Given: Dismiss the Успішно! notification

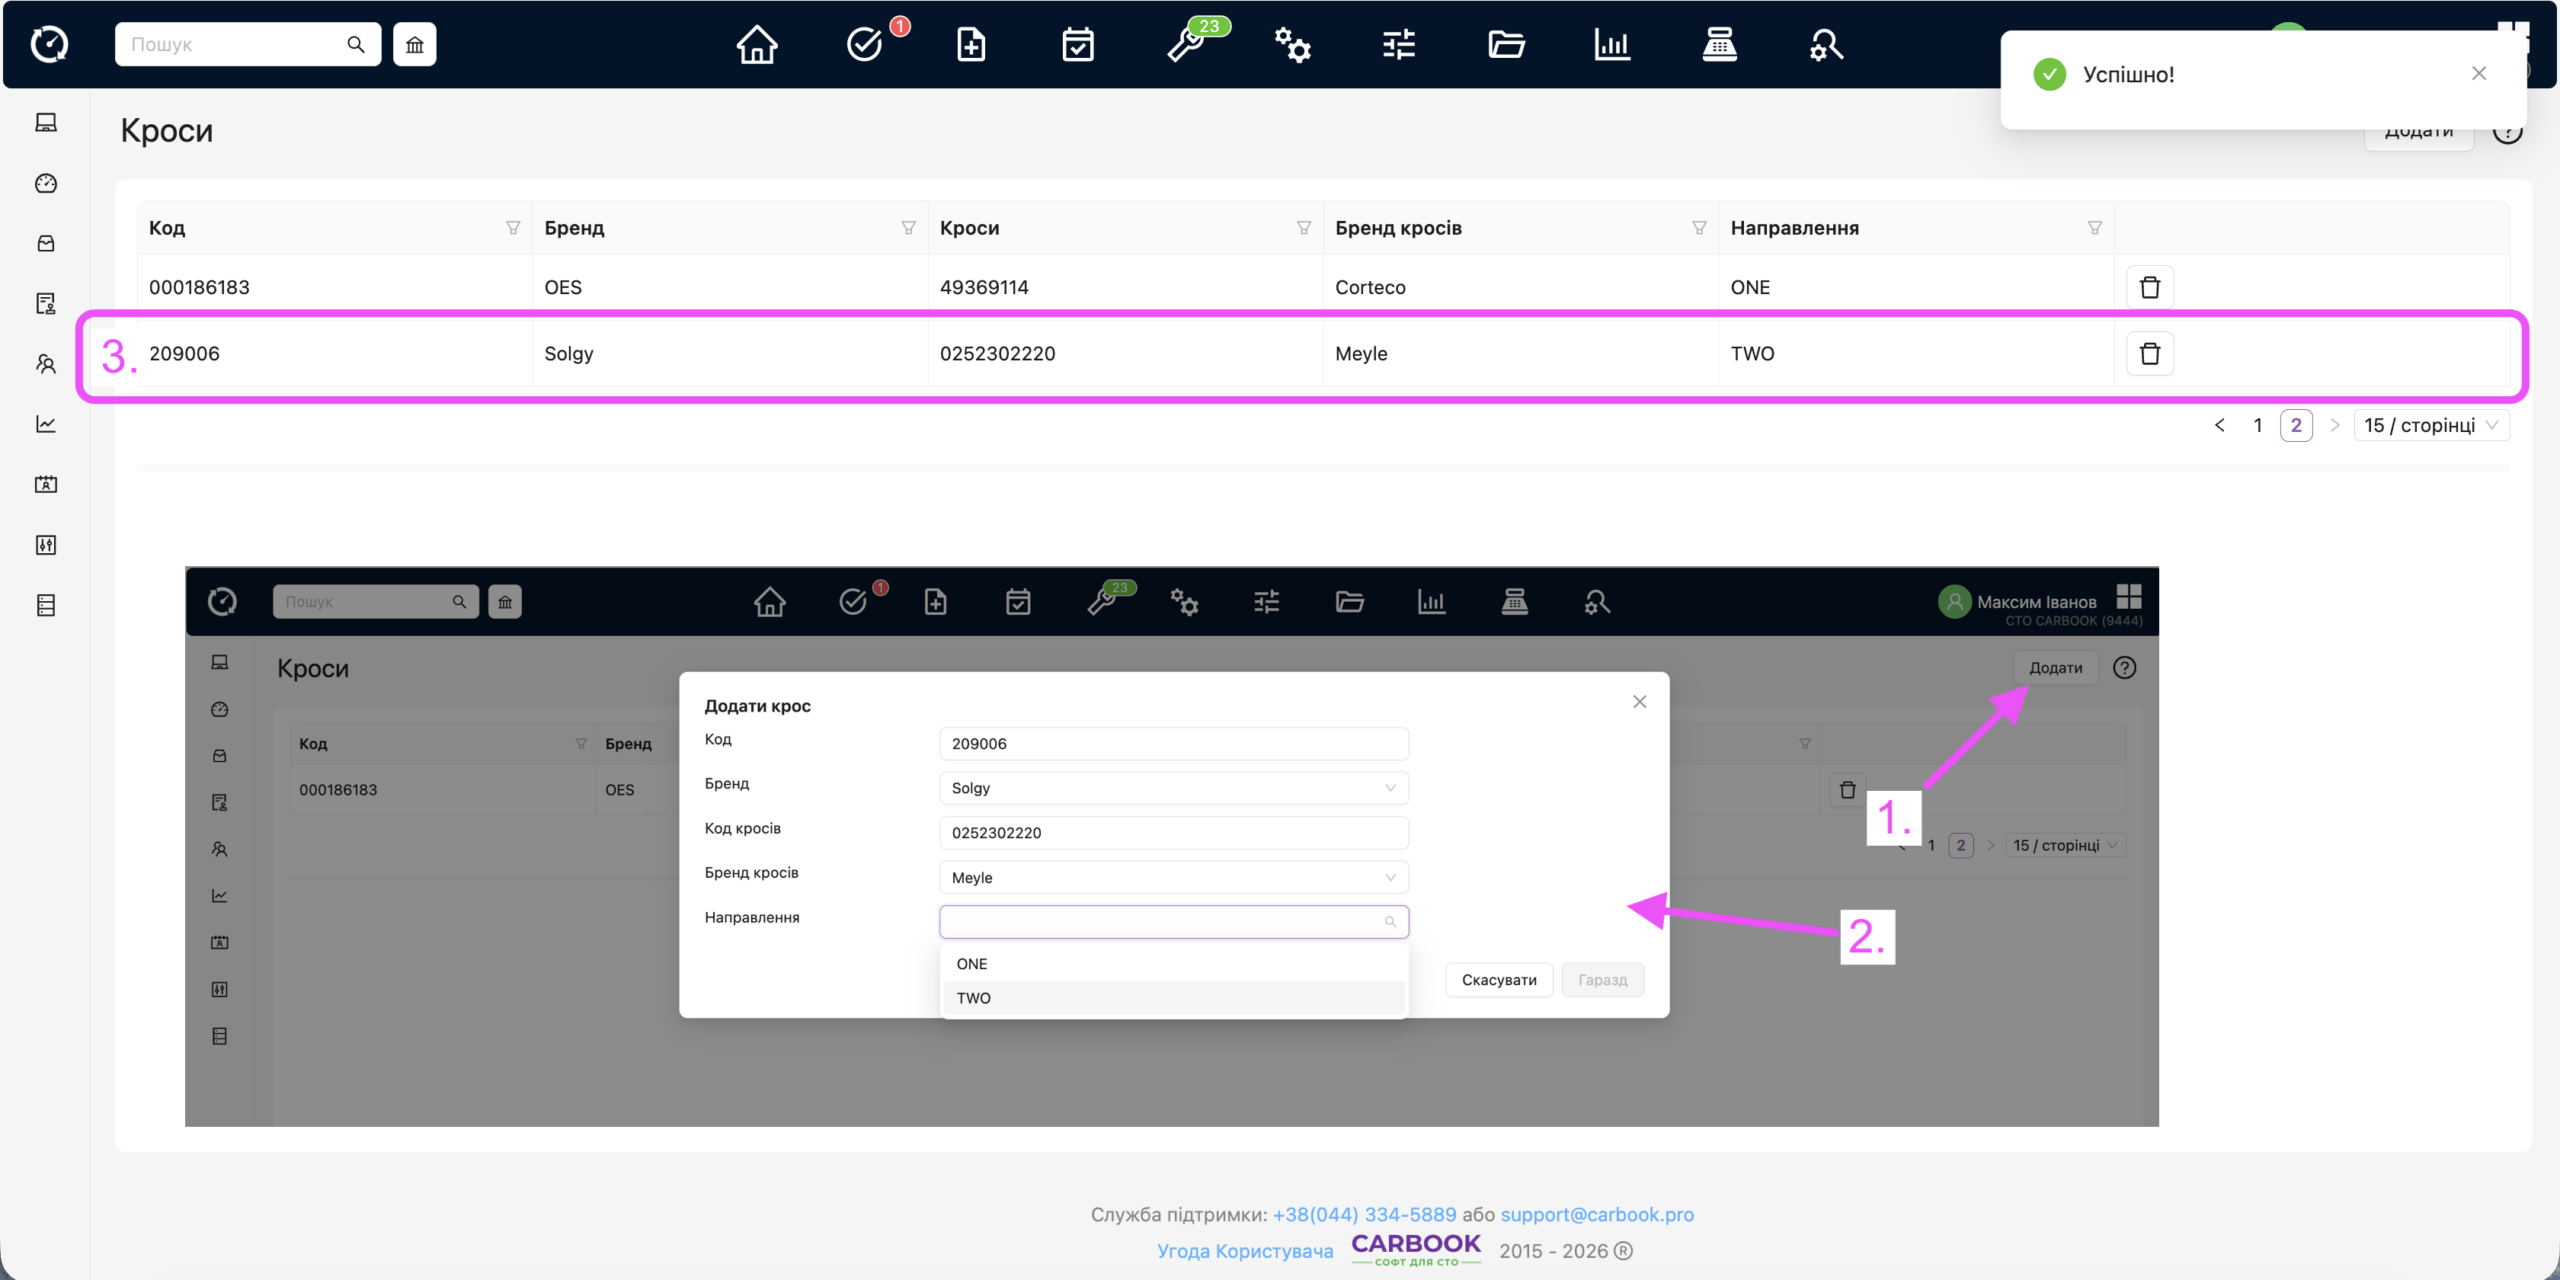Looking at the screenshot, I should 2479,74.
